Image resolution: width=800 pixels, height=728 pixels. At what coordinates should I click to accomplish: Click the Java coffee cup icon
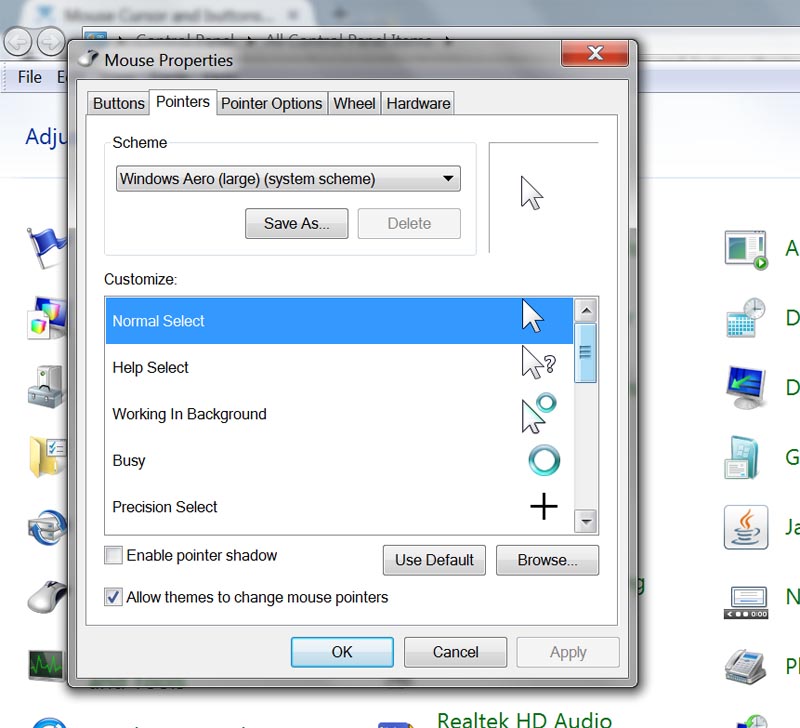pyautogui.click(x=745, y=527)
